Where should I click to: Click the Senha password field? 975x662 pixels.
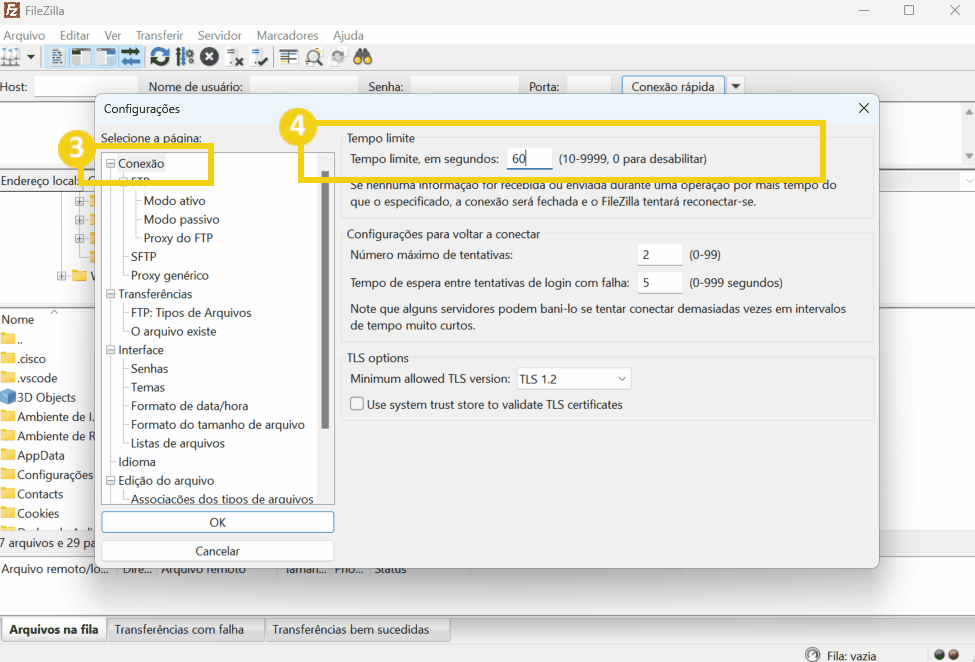[464, 86]
